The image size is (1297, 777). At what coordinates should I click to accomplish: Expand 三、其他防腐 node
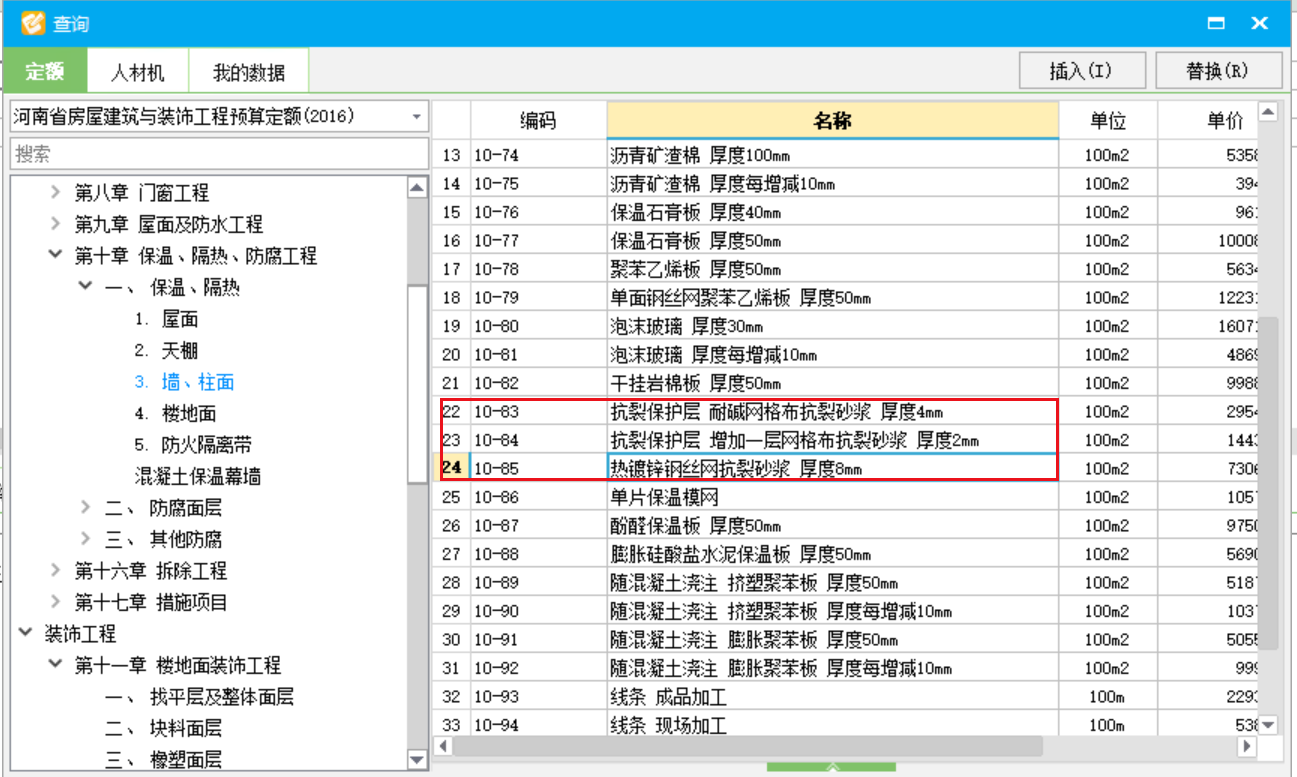(85, 539)
